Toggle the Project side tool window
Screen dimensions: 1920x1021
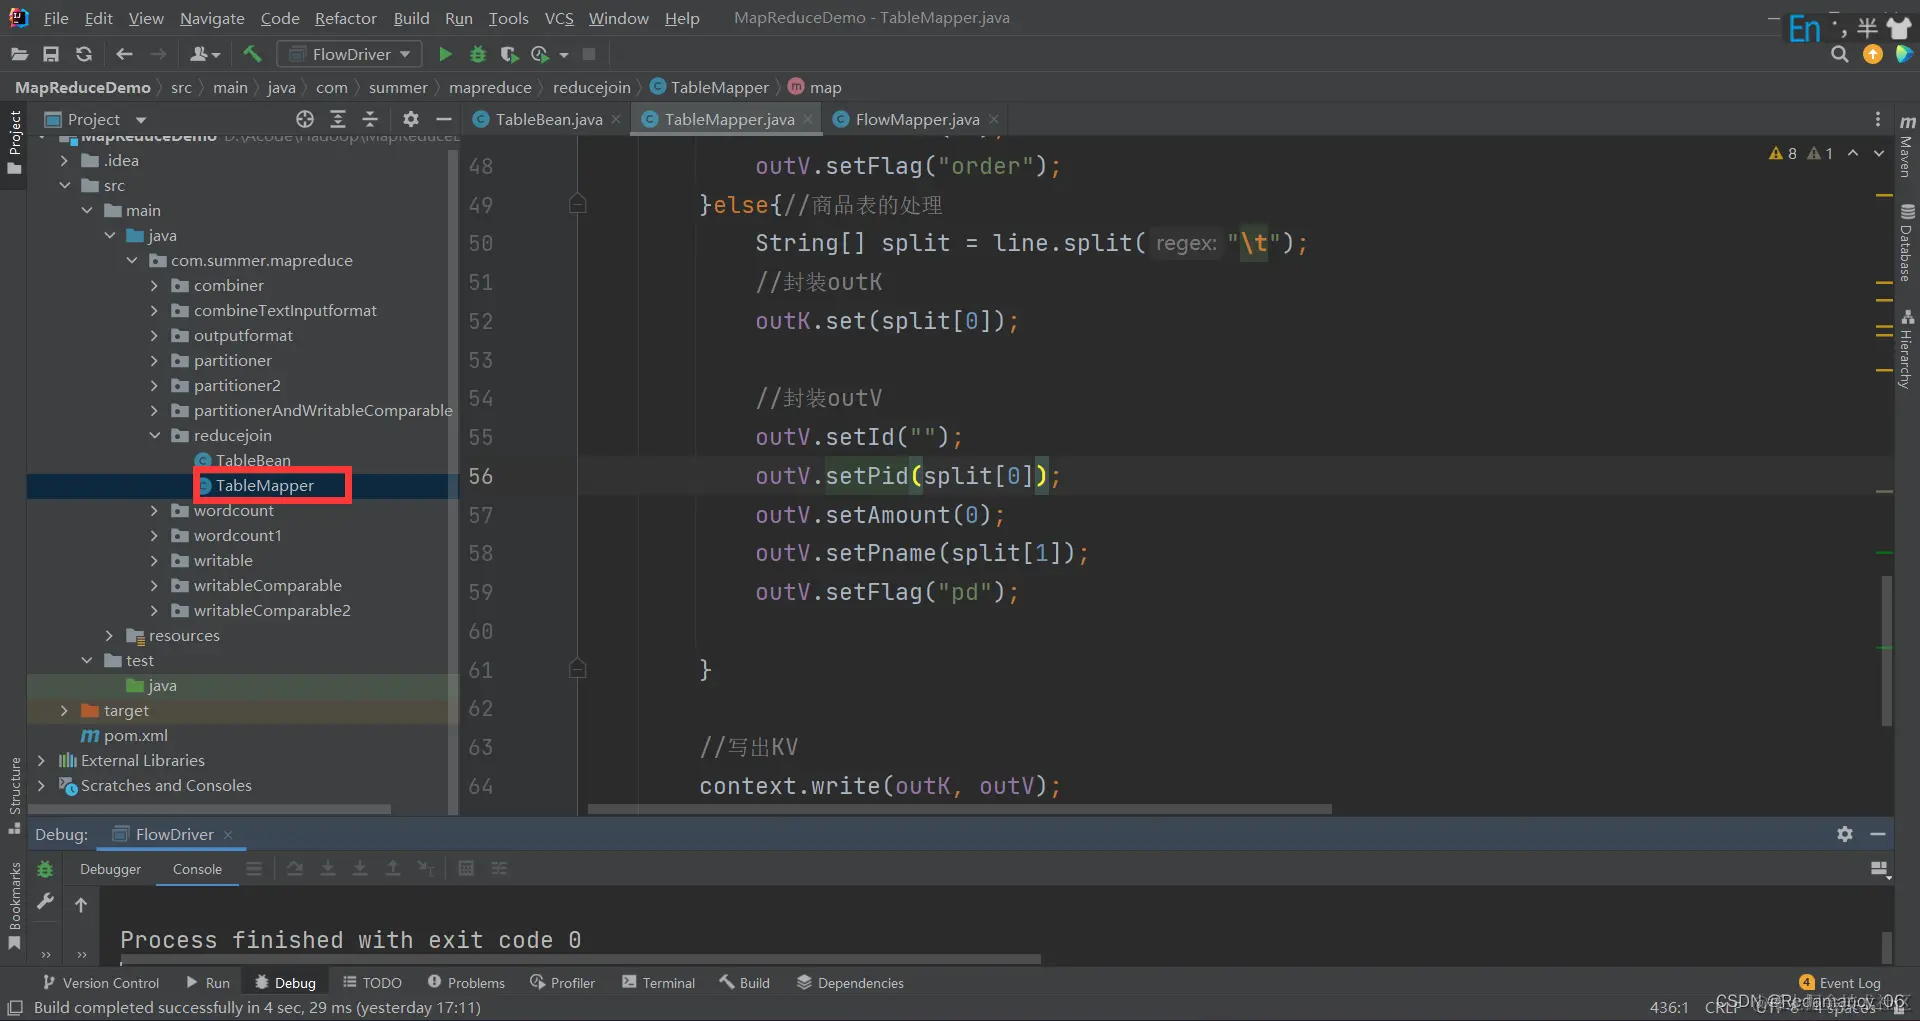coord(14,141)
